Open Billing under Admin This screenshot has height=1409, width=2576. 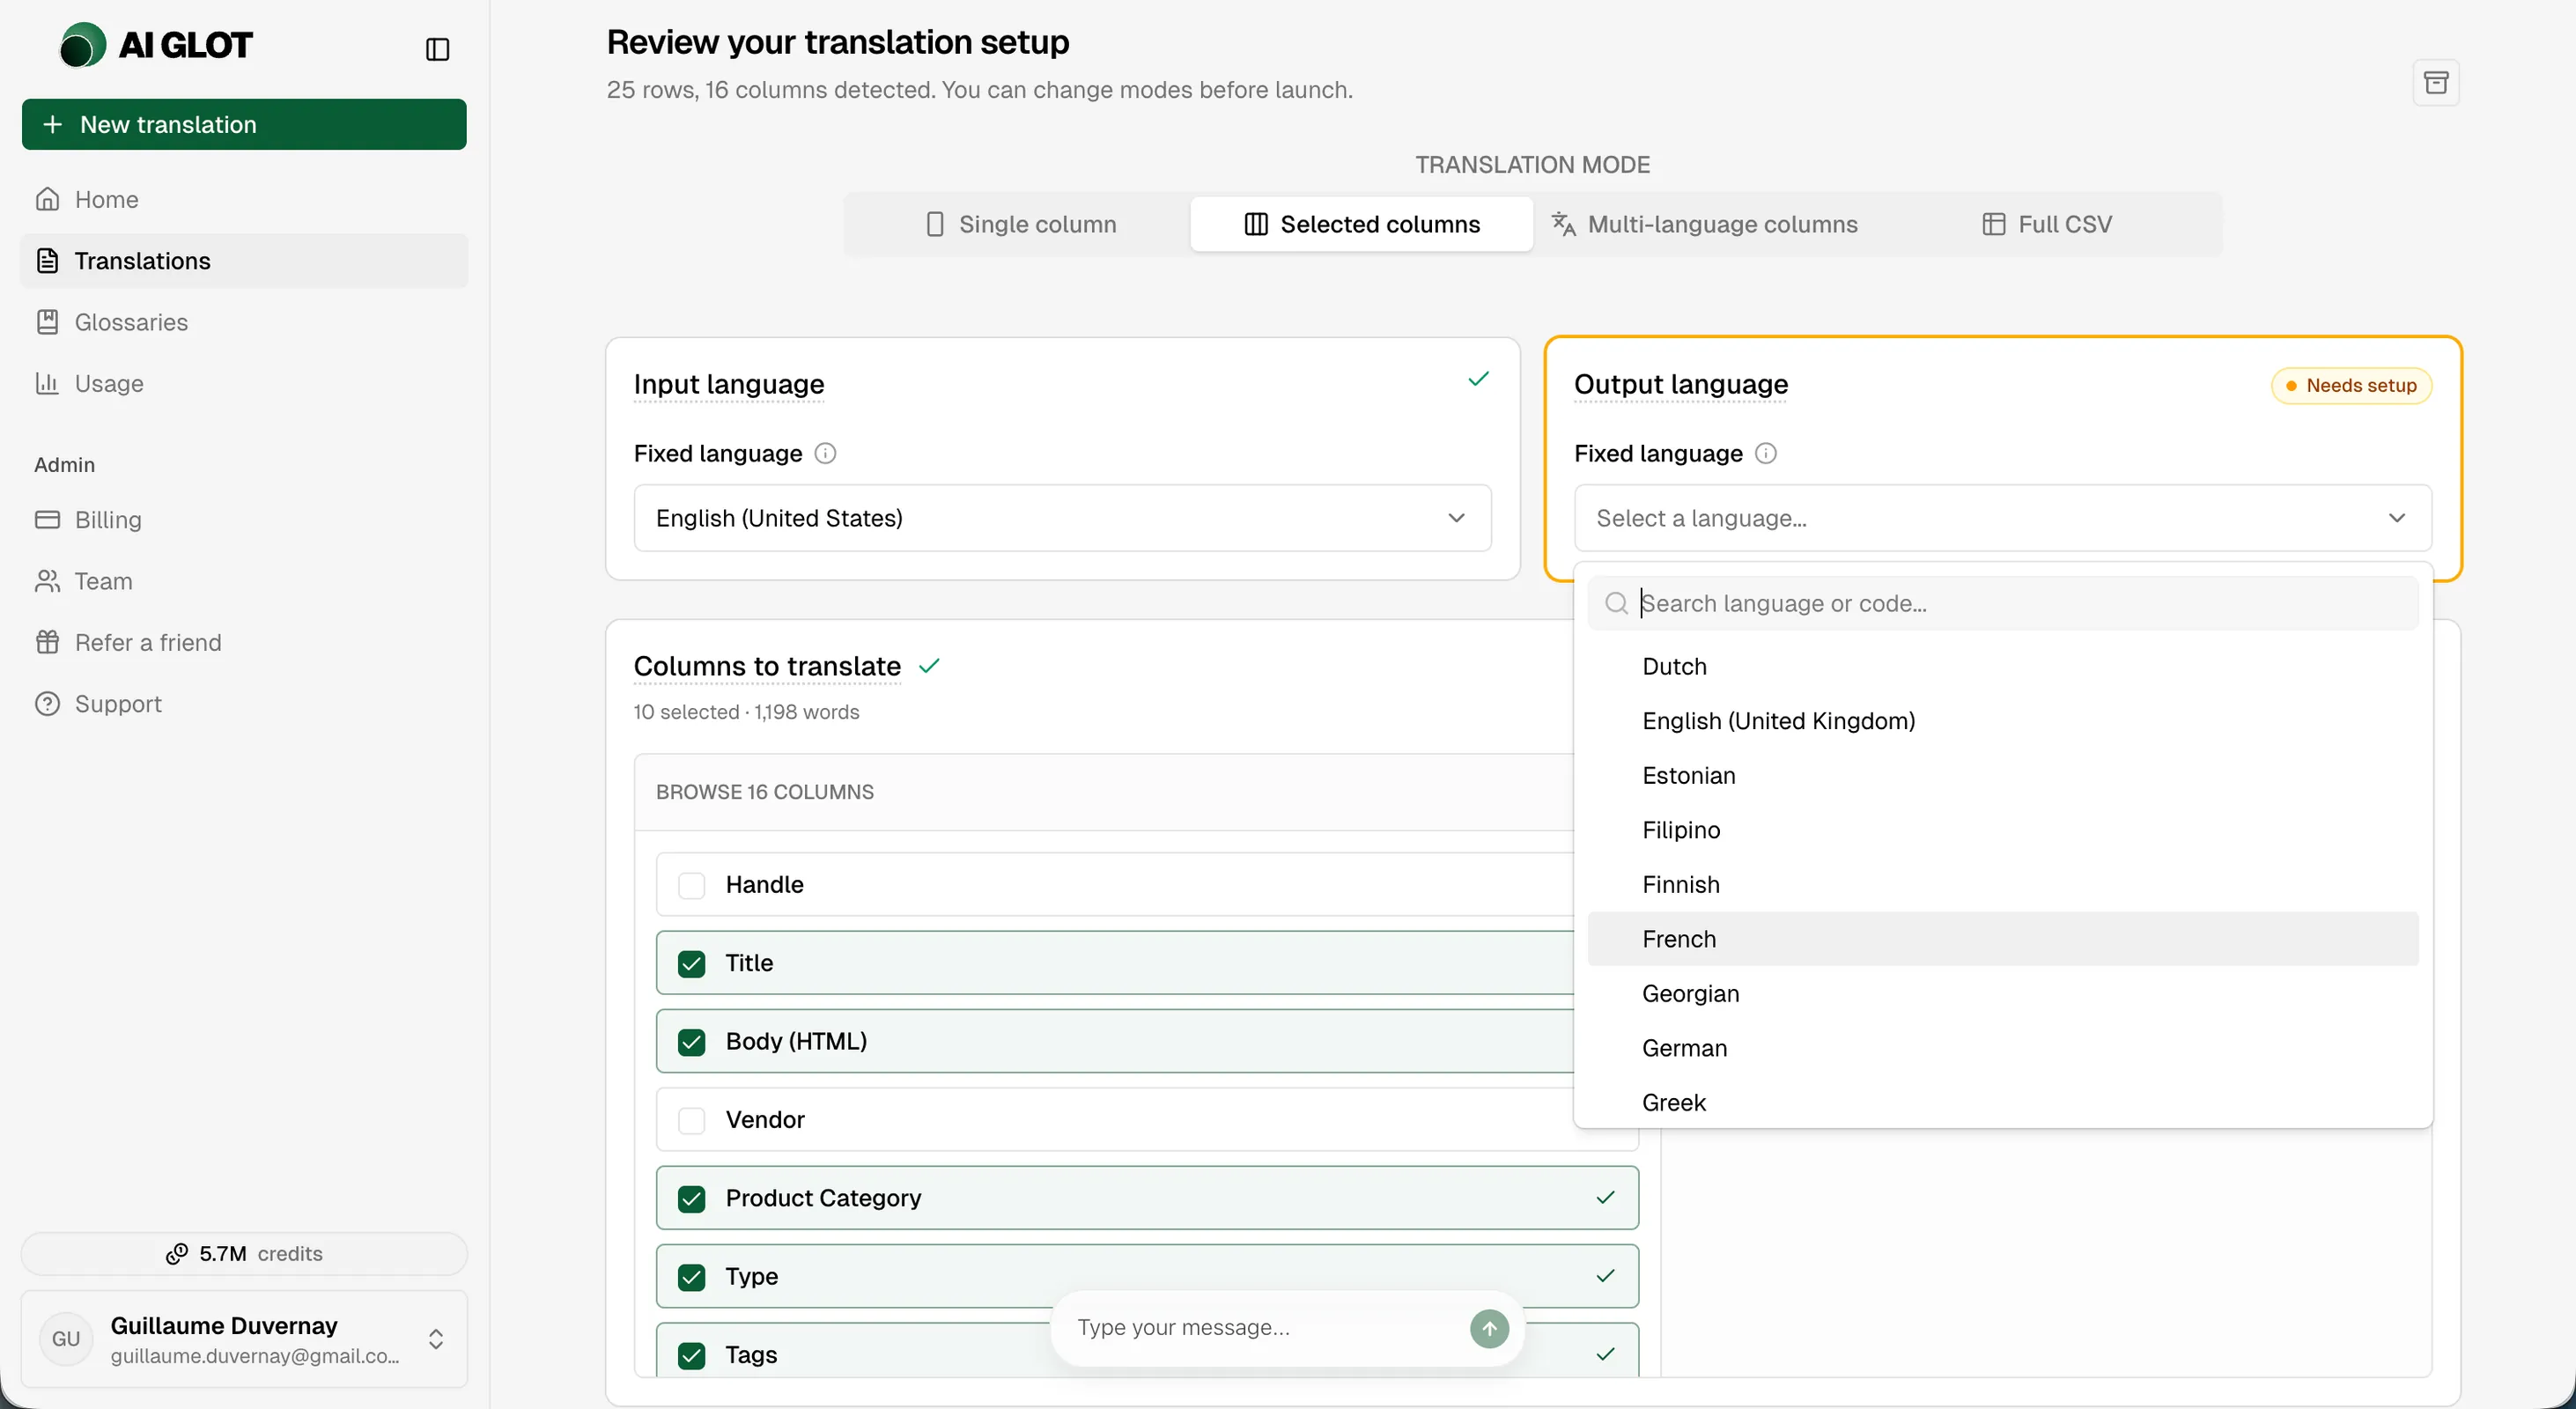coord(244,519)
